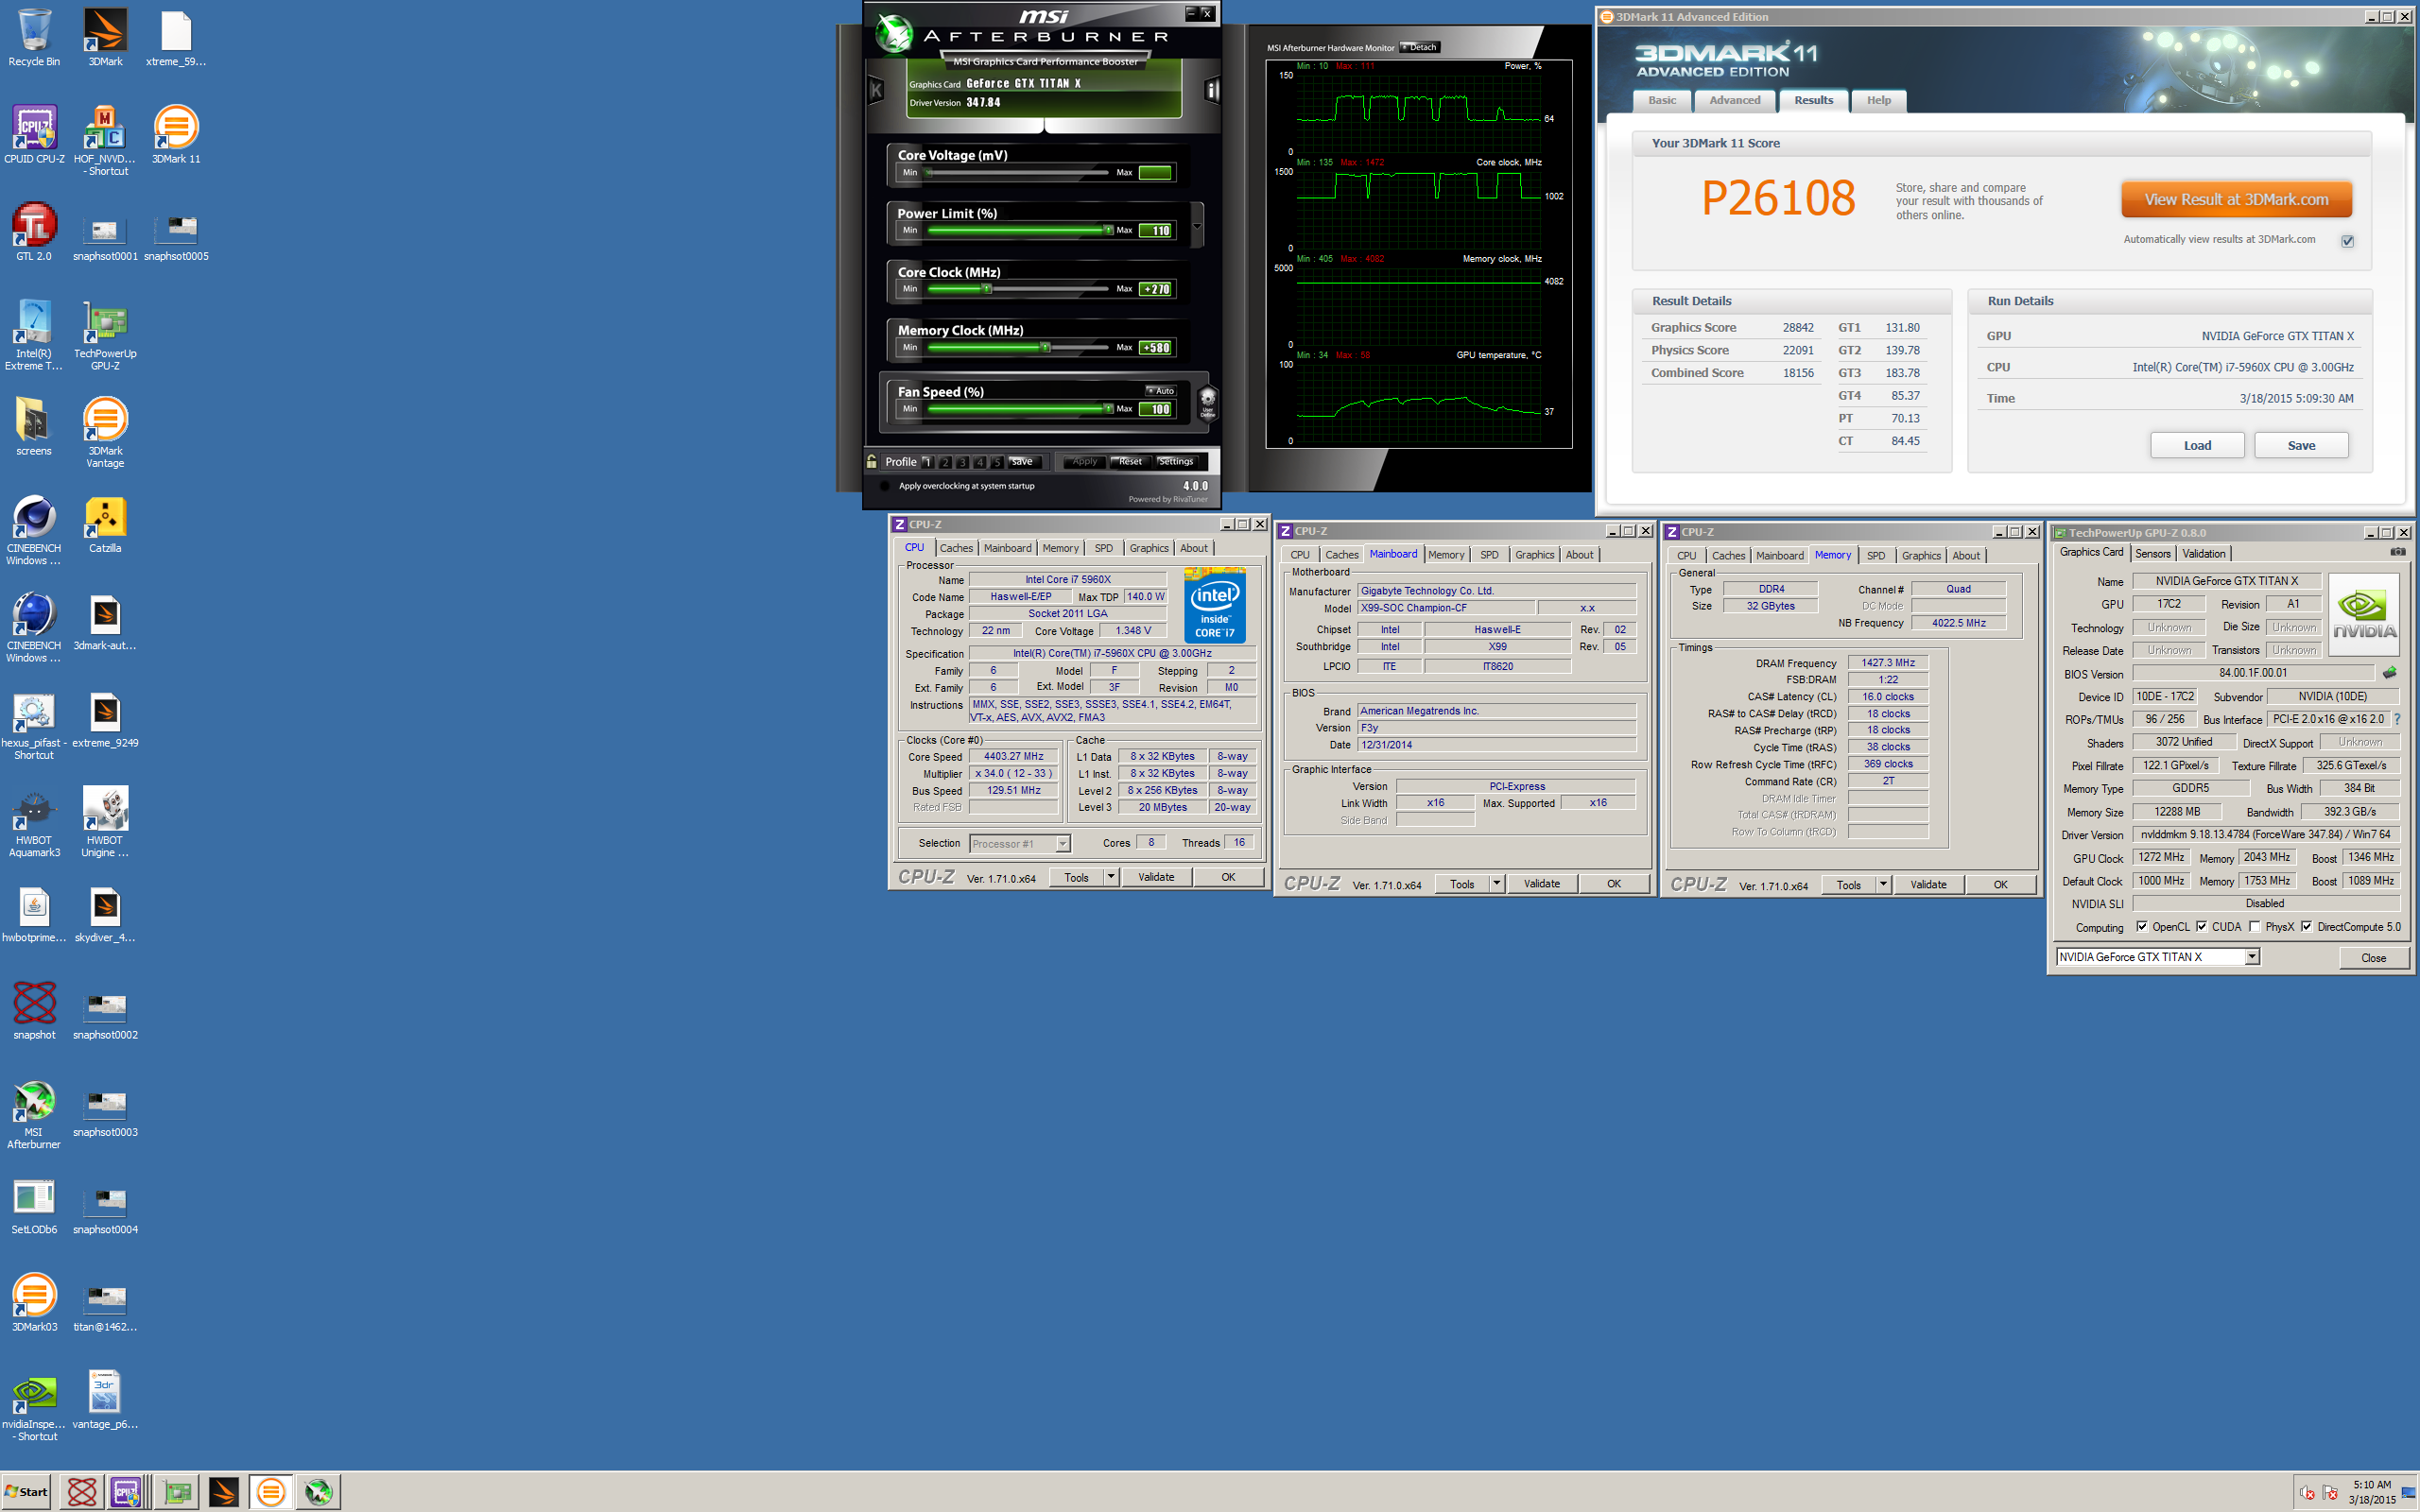The width and height of the screenshot is (2420, 1512).
Task: Open the HWBOT Aquamark3 desktop icon
Action: click(34, 823)
